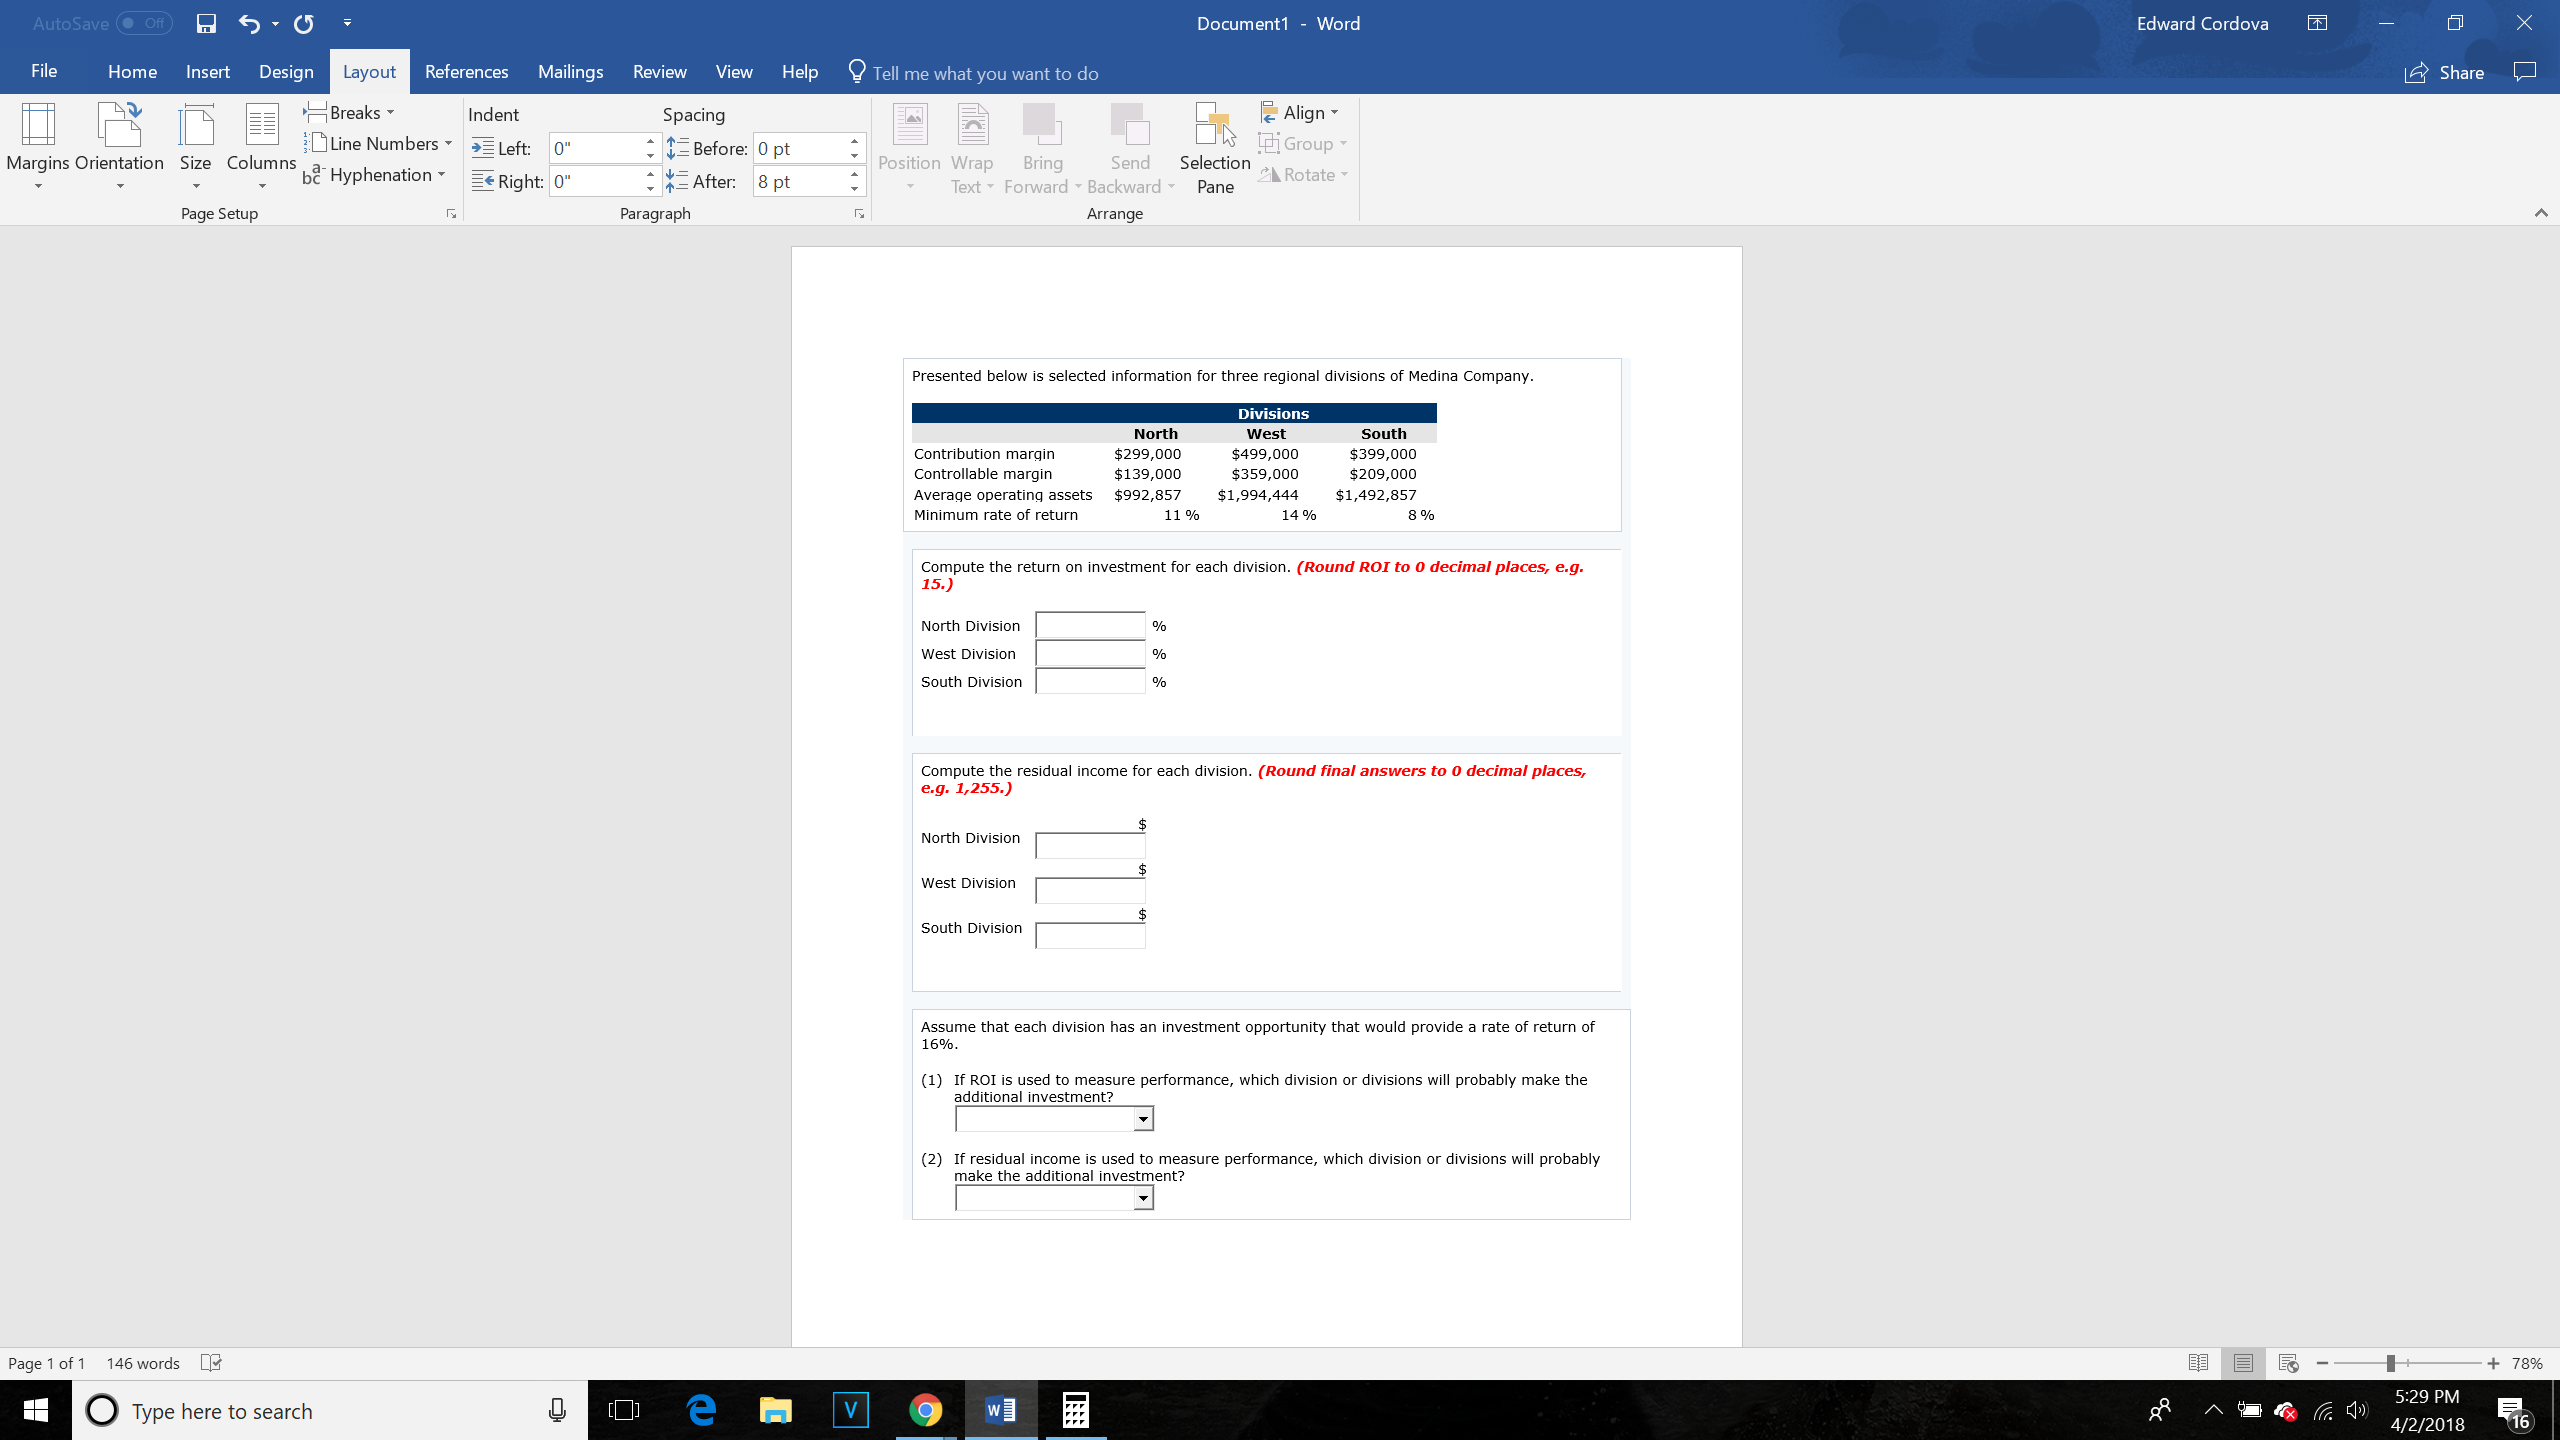Click Bring Forward
The width and height of the screenshot is (2560, 1440).
point(1042,150)
